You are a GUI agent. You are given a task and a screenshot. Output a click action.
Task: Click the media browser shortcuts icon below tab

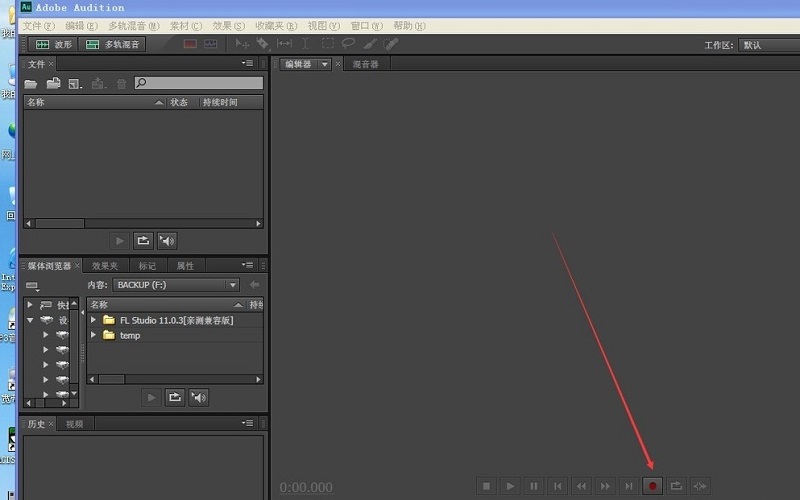[33, 286]
